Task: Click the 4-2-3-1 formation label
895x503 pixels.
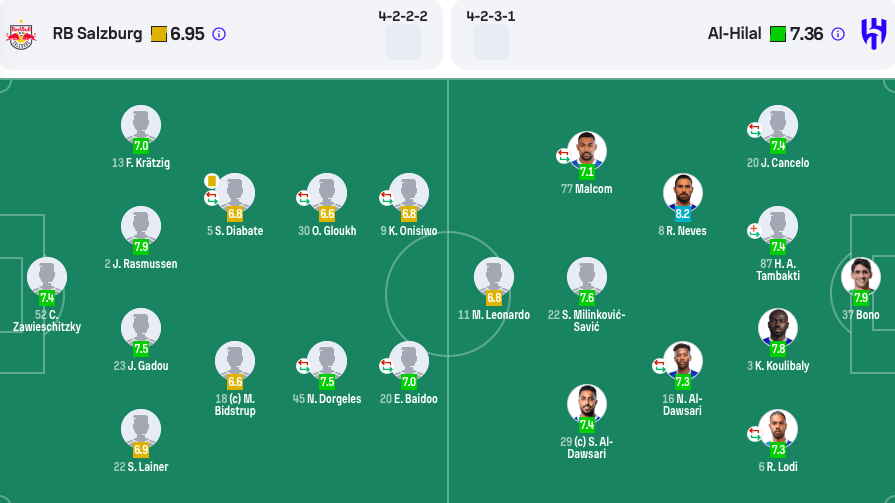Action: [x=491, y=16]
